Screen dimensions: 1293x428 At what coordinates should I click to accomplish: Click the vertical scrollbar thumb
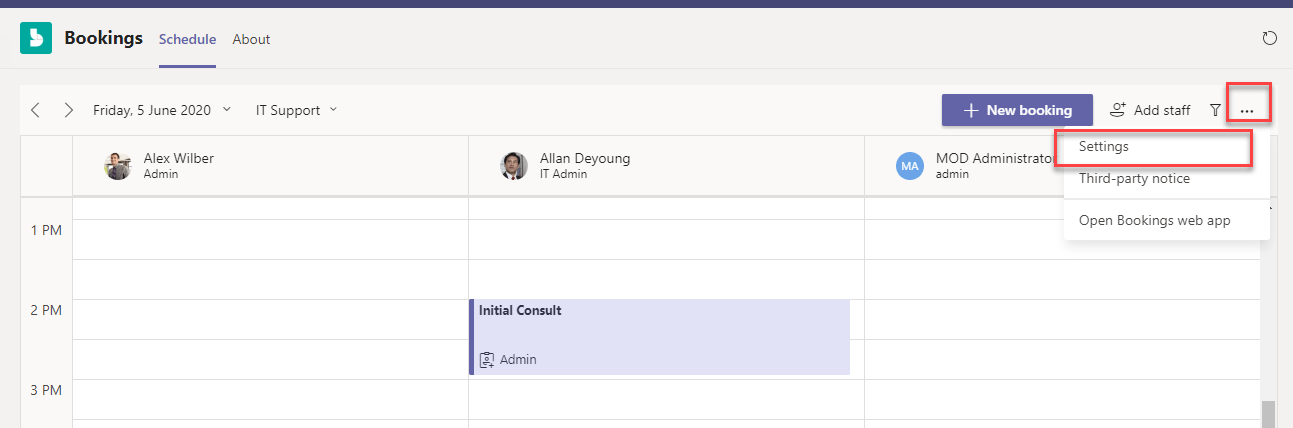pos(1267,414)
